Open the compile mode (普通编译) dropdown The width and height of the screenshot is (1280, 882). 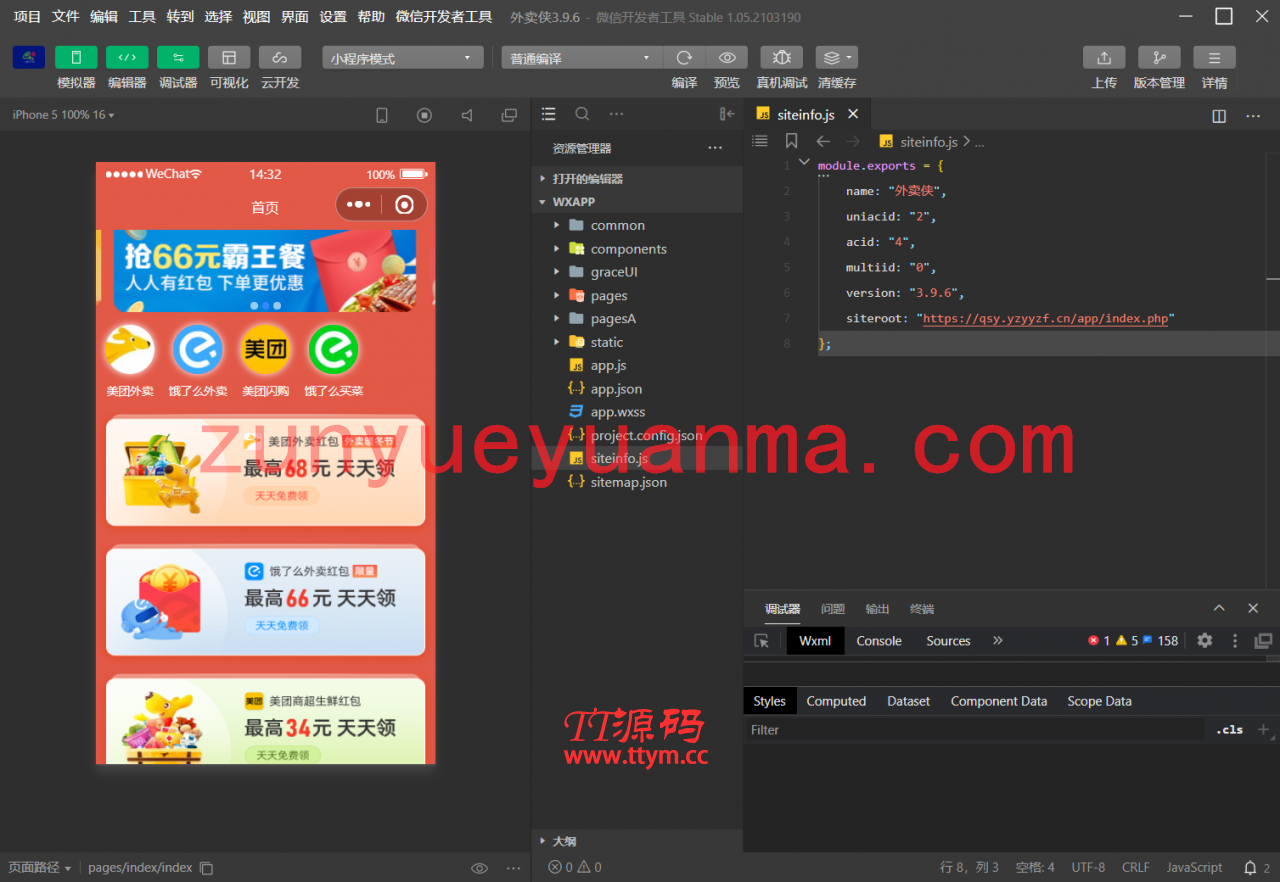581,58
